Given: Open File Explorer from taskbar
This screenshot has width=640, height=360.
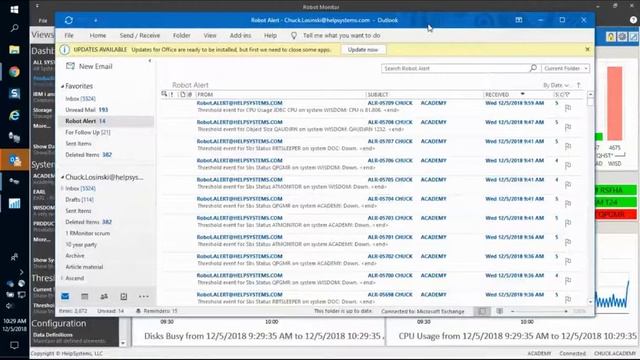Looking at the screenshot, I should (14, 50).
